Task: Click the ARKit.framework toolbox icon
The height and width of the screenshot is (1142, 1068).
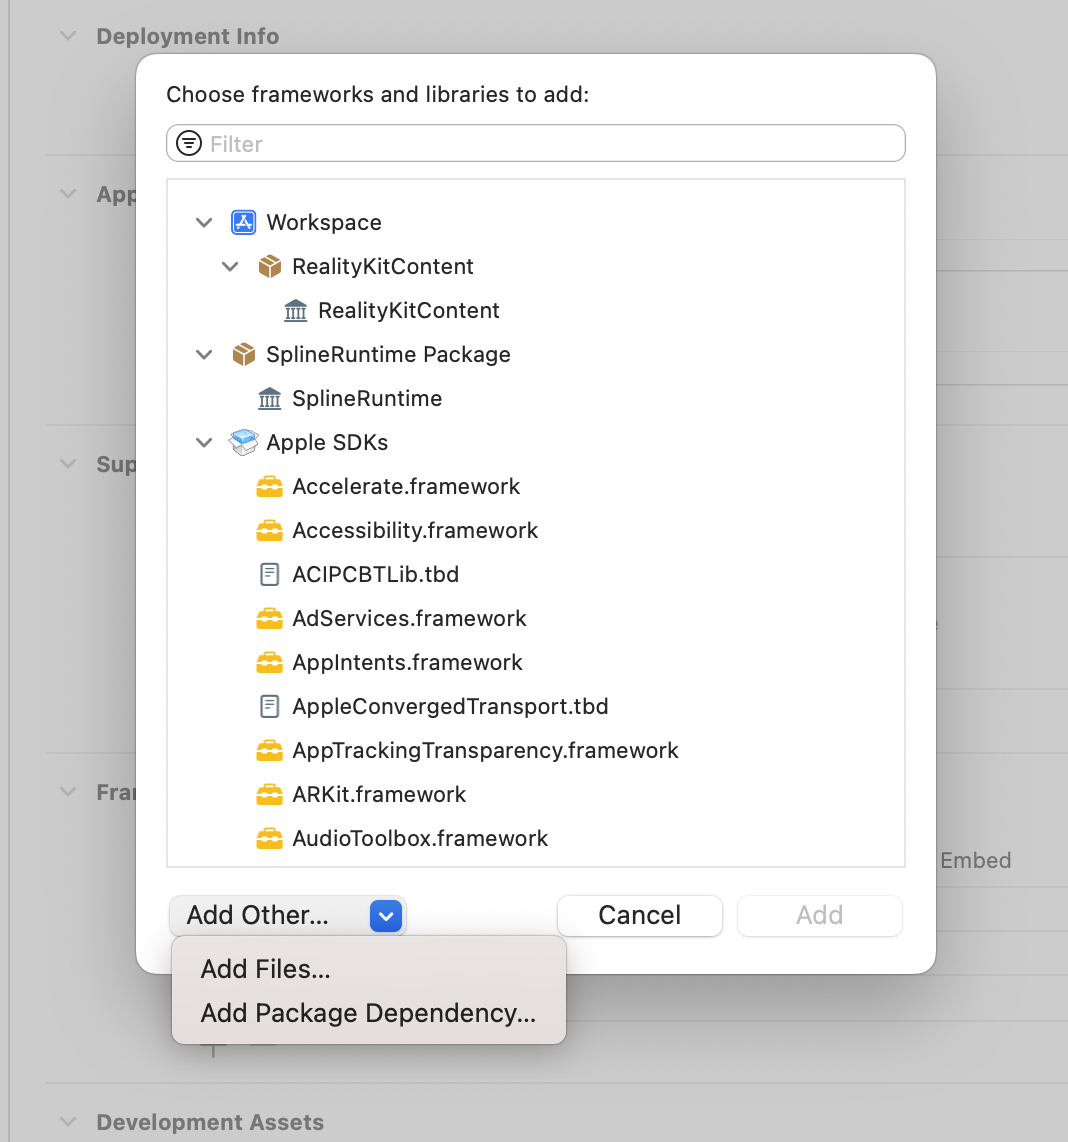Action: (x=270, y=794)
